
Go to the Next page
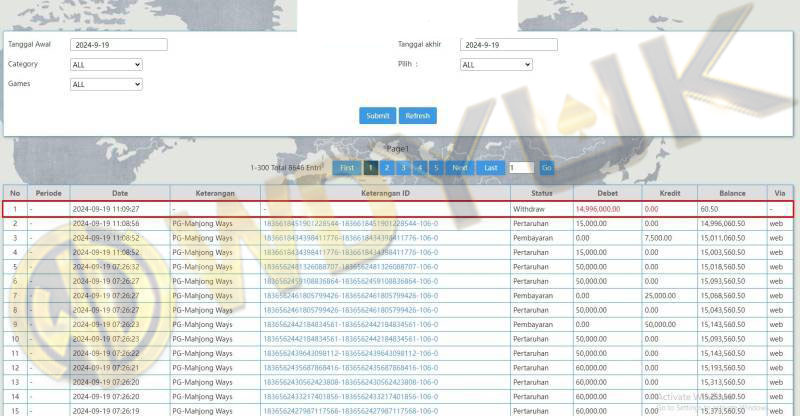point(460,168)
